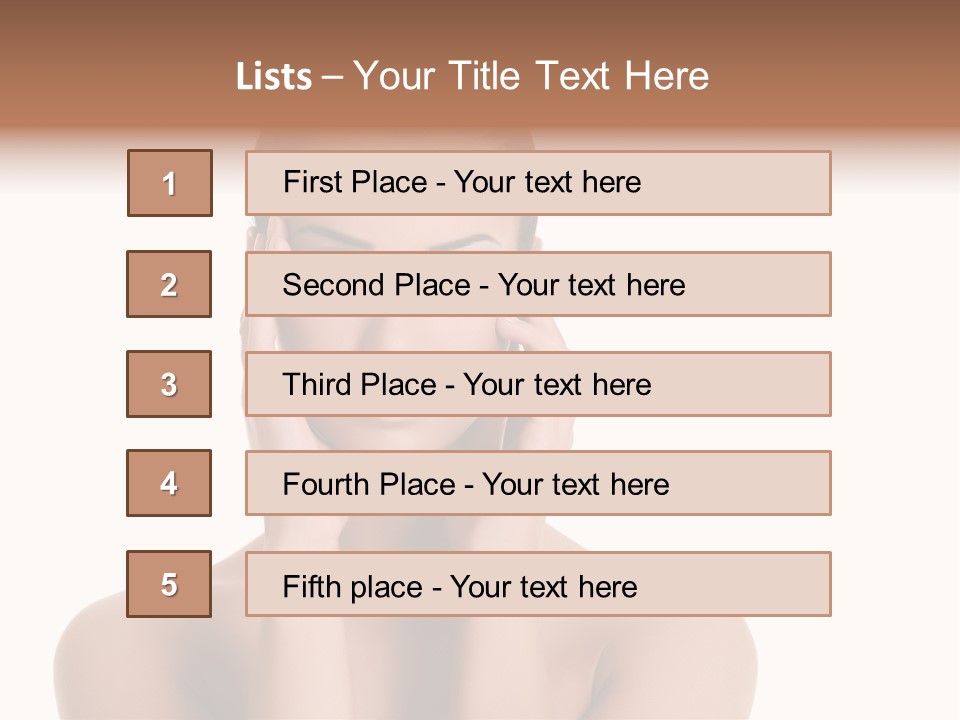Click the number 5 box
This screenshot has width=960, height=720.
click(x=169, y=584)
